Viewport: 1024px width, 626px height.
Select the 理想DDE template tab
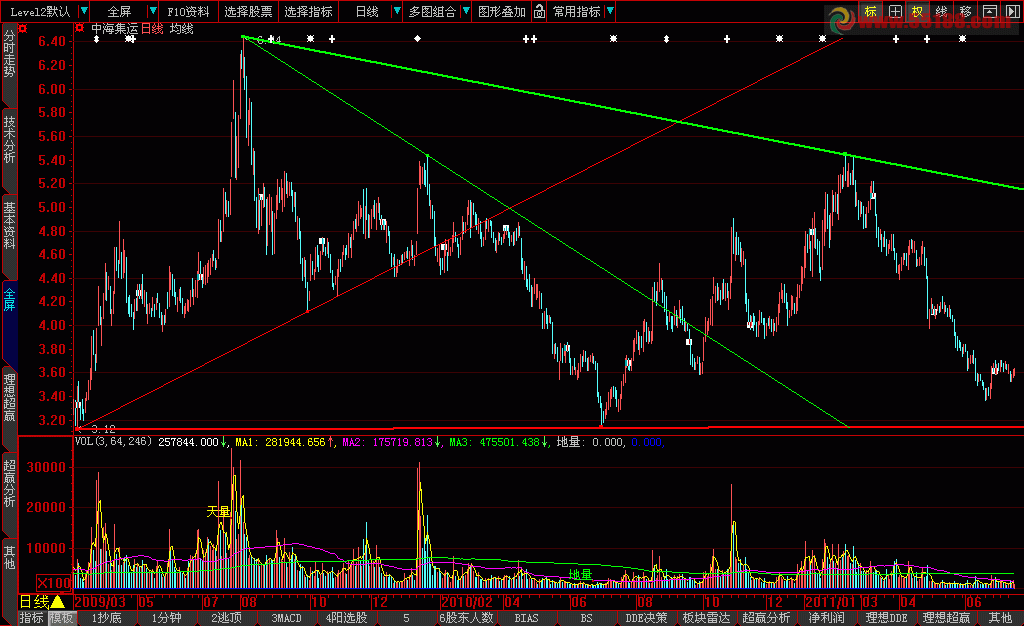886,618
